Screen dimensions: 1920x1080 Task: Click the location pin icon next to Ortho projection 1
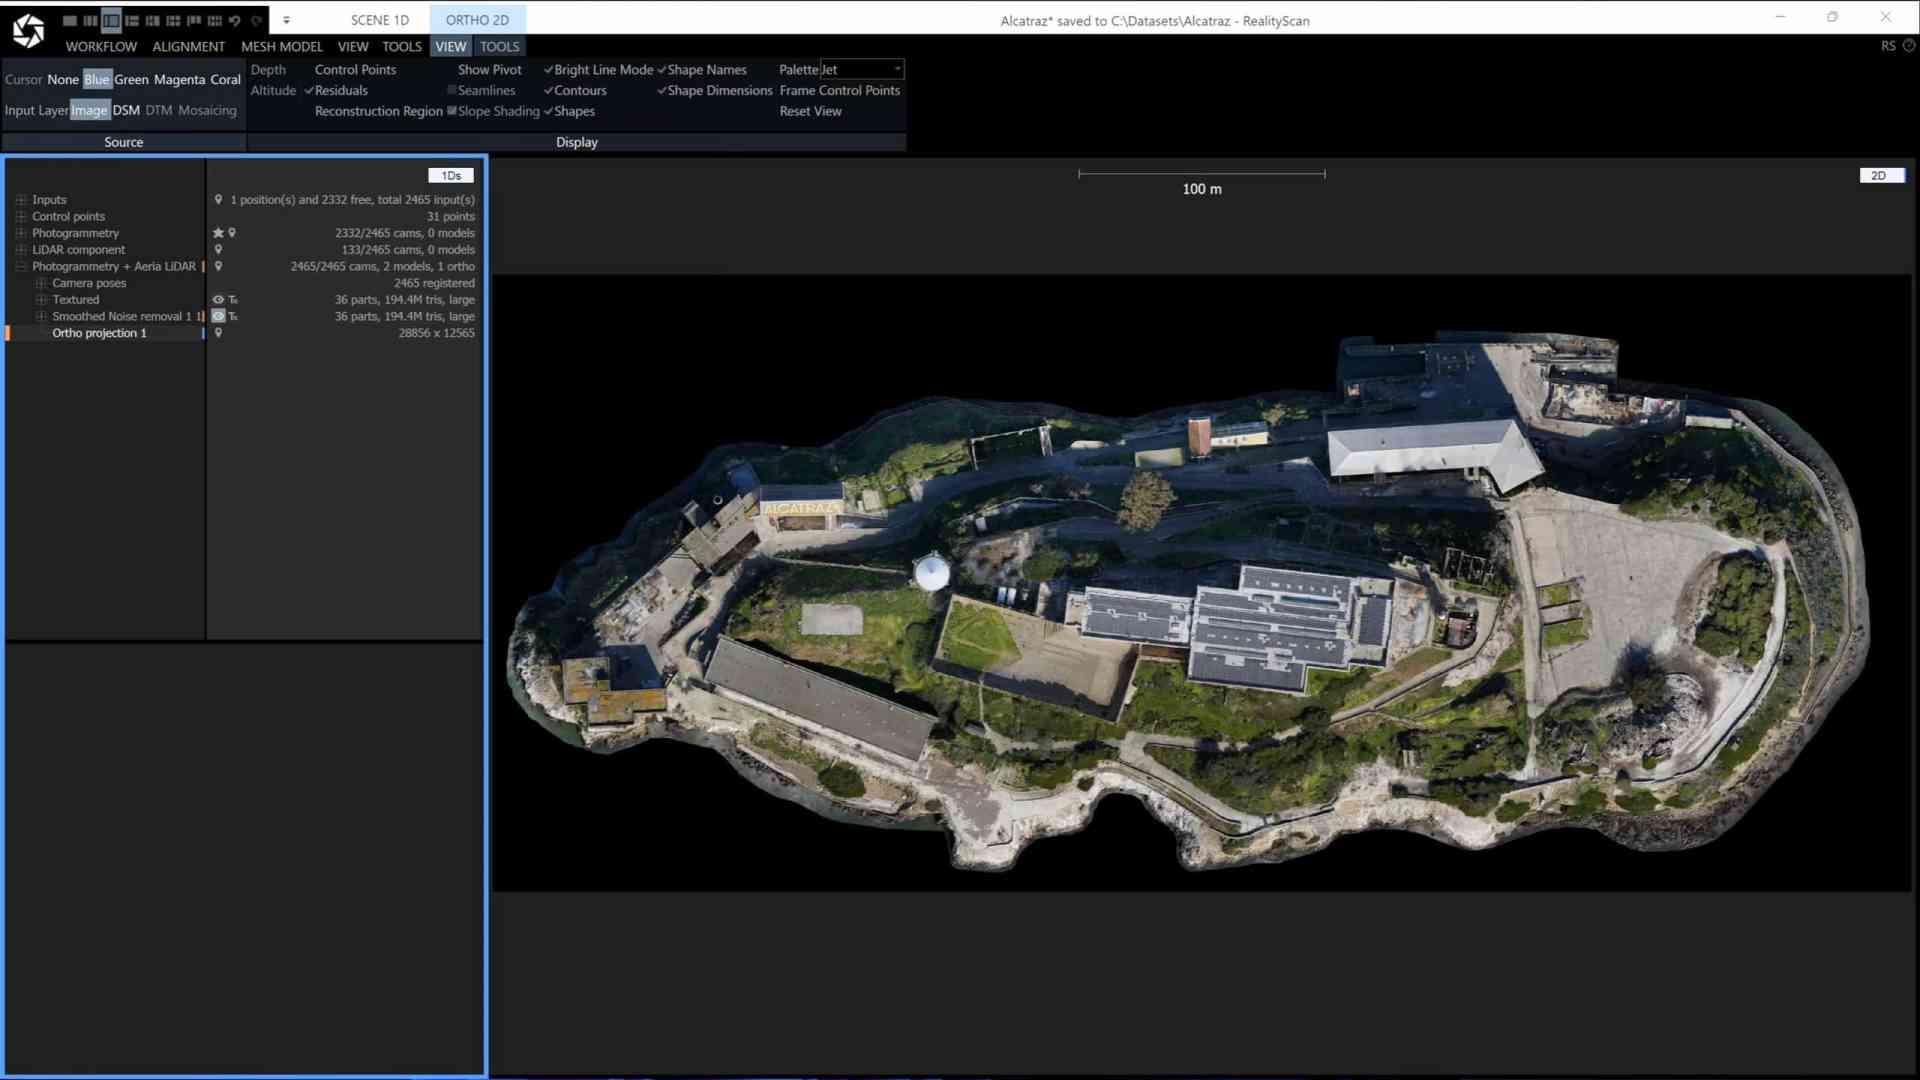(x=219, y=333)
